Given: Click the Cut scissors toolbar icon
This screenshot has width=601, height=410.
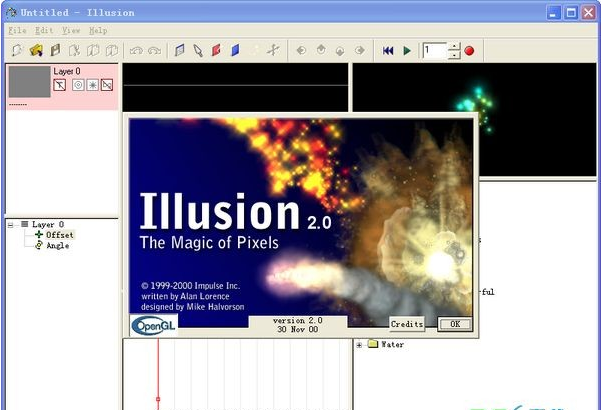Looking at the screenshot, I should point(74,50).
